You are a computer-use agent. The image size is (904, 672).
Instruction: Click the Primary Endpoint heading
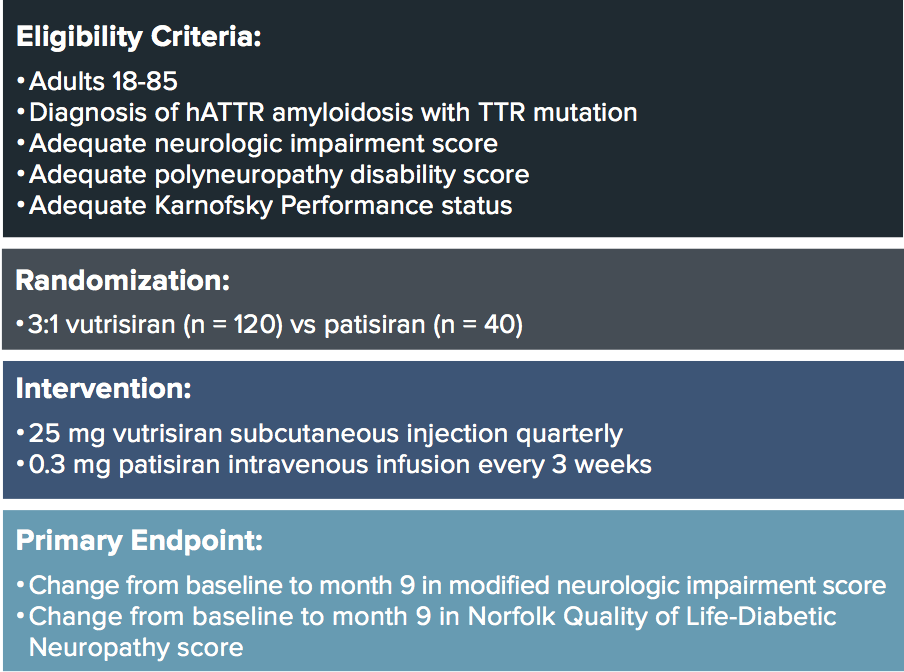(x=139, y=541)
